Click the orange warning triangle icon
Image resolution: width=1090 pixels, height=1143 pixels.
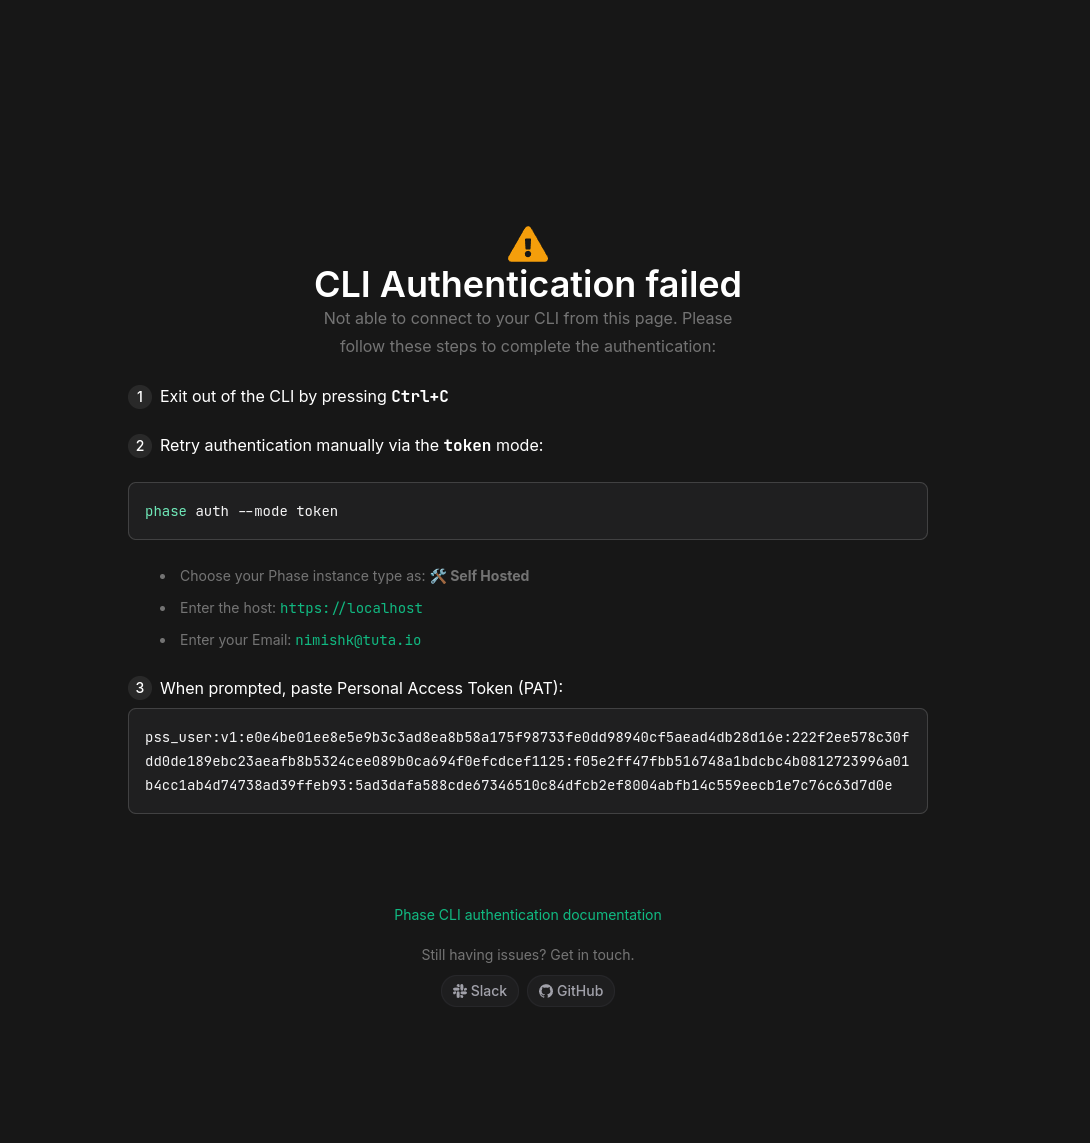tap(528, 244)
